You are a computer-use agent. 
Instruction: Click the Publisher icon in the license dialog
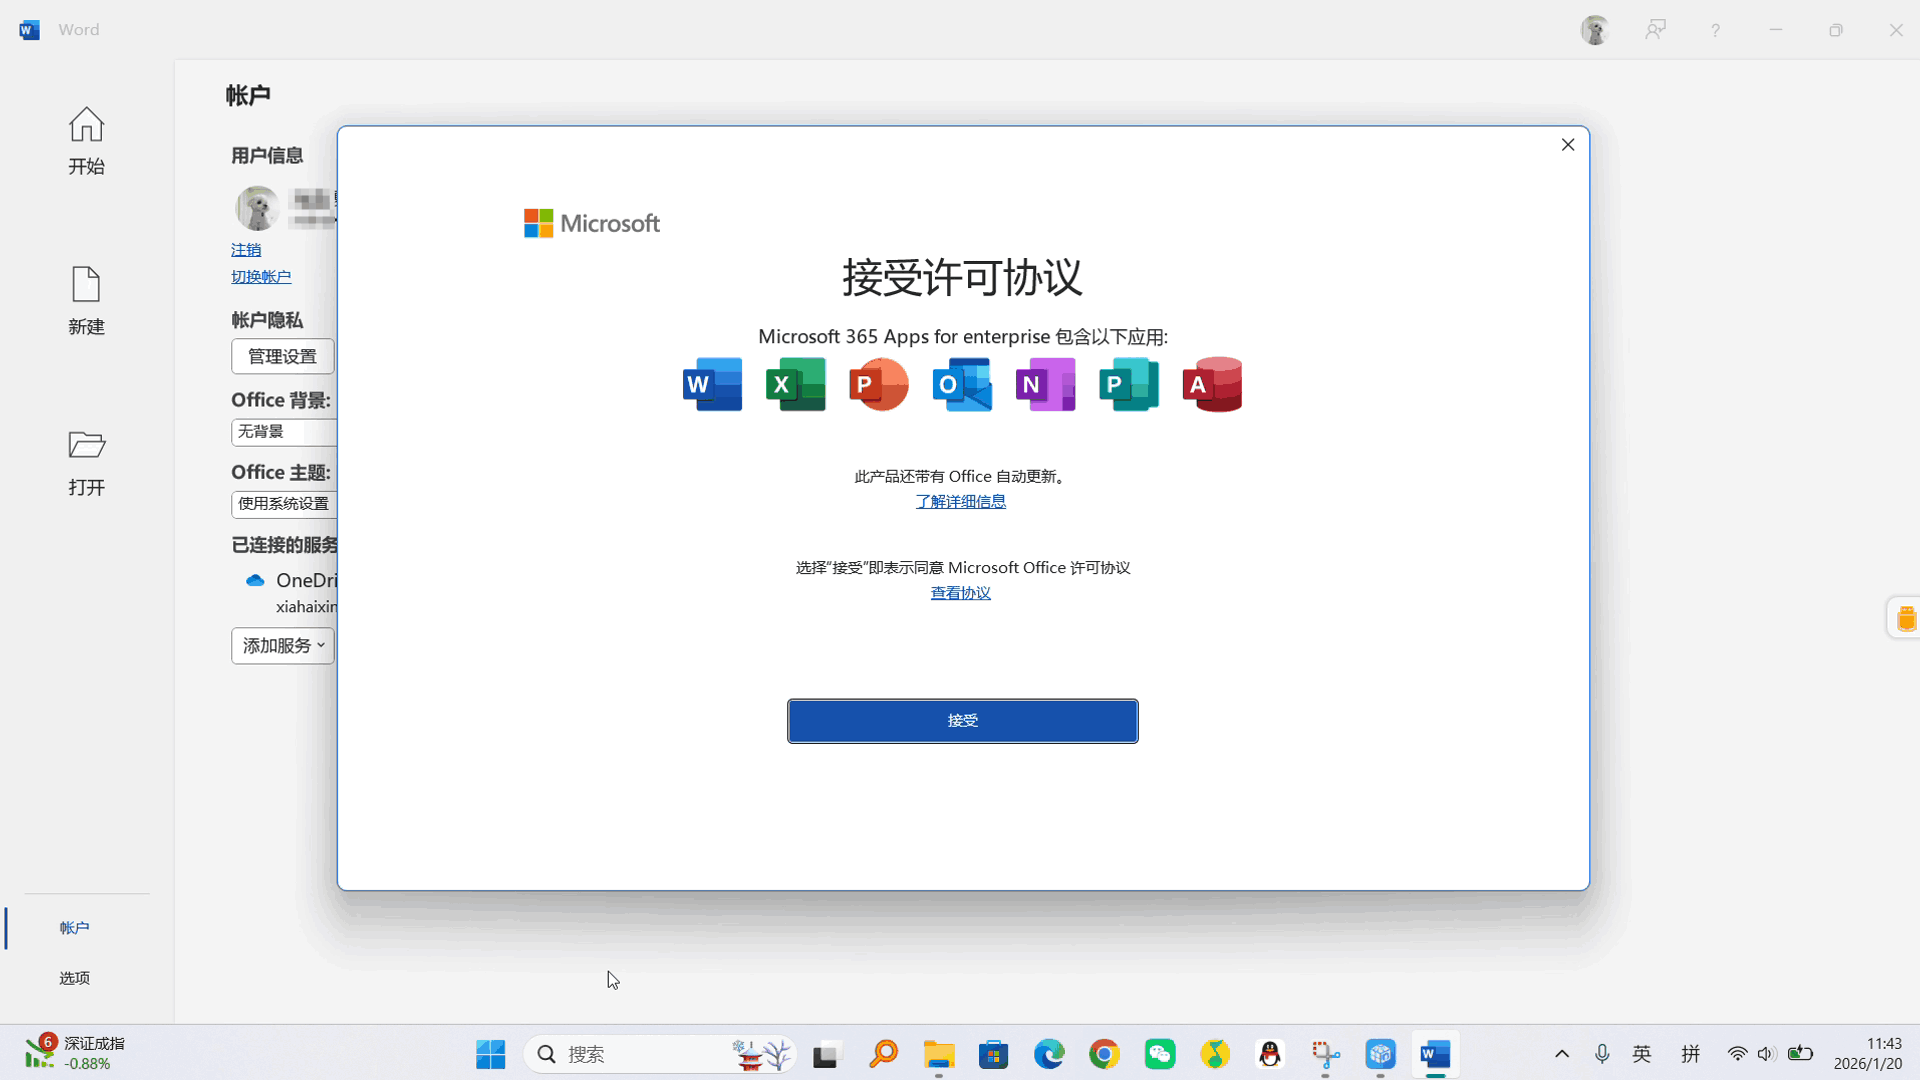coord(1128,384)
